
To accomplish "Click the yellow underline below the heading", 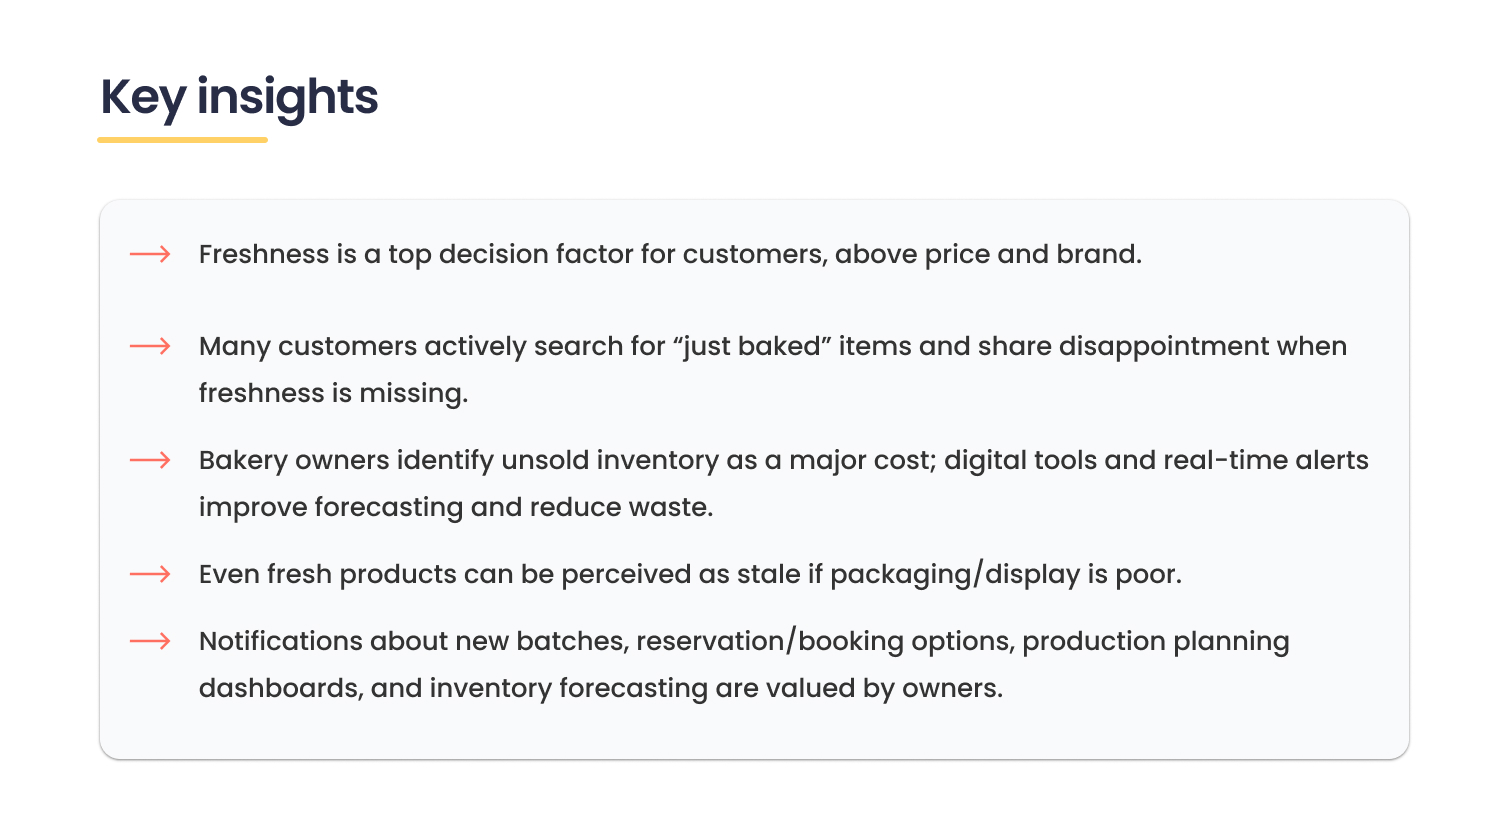I will 182,140.
